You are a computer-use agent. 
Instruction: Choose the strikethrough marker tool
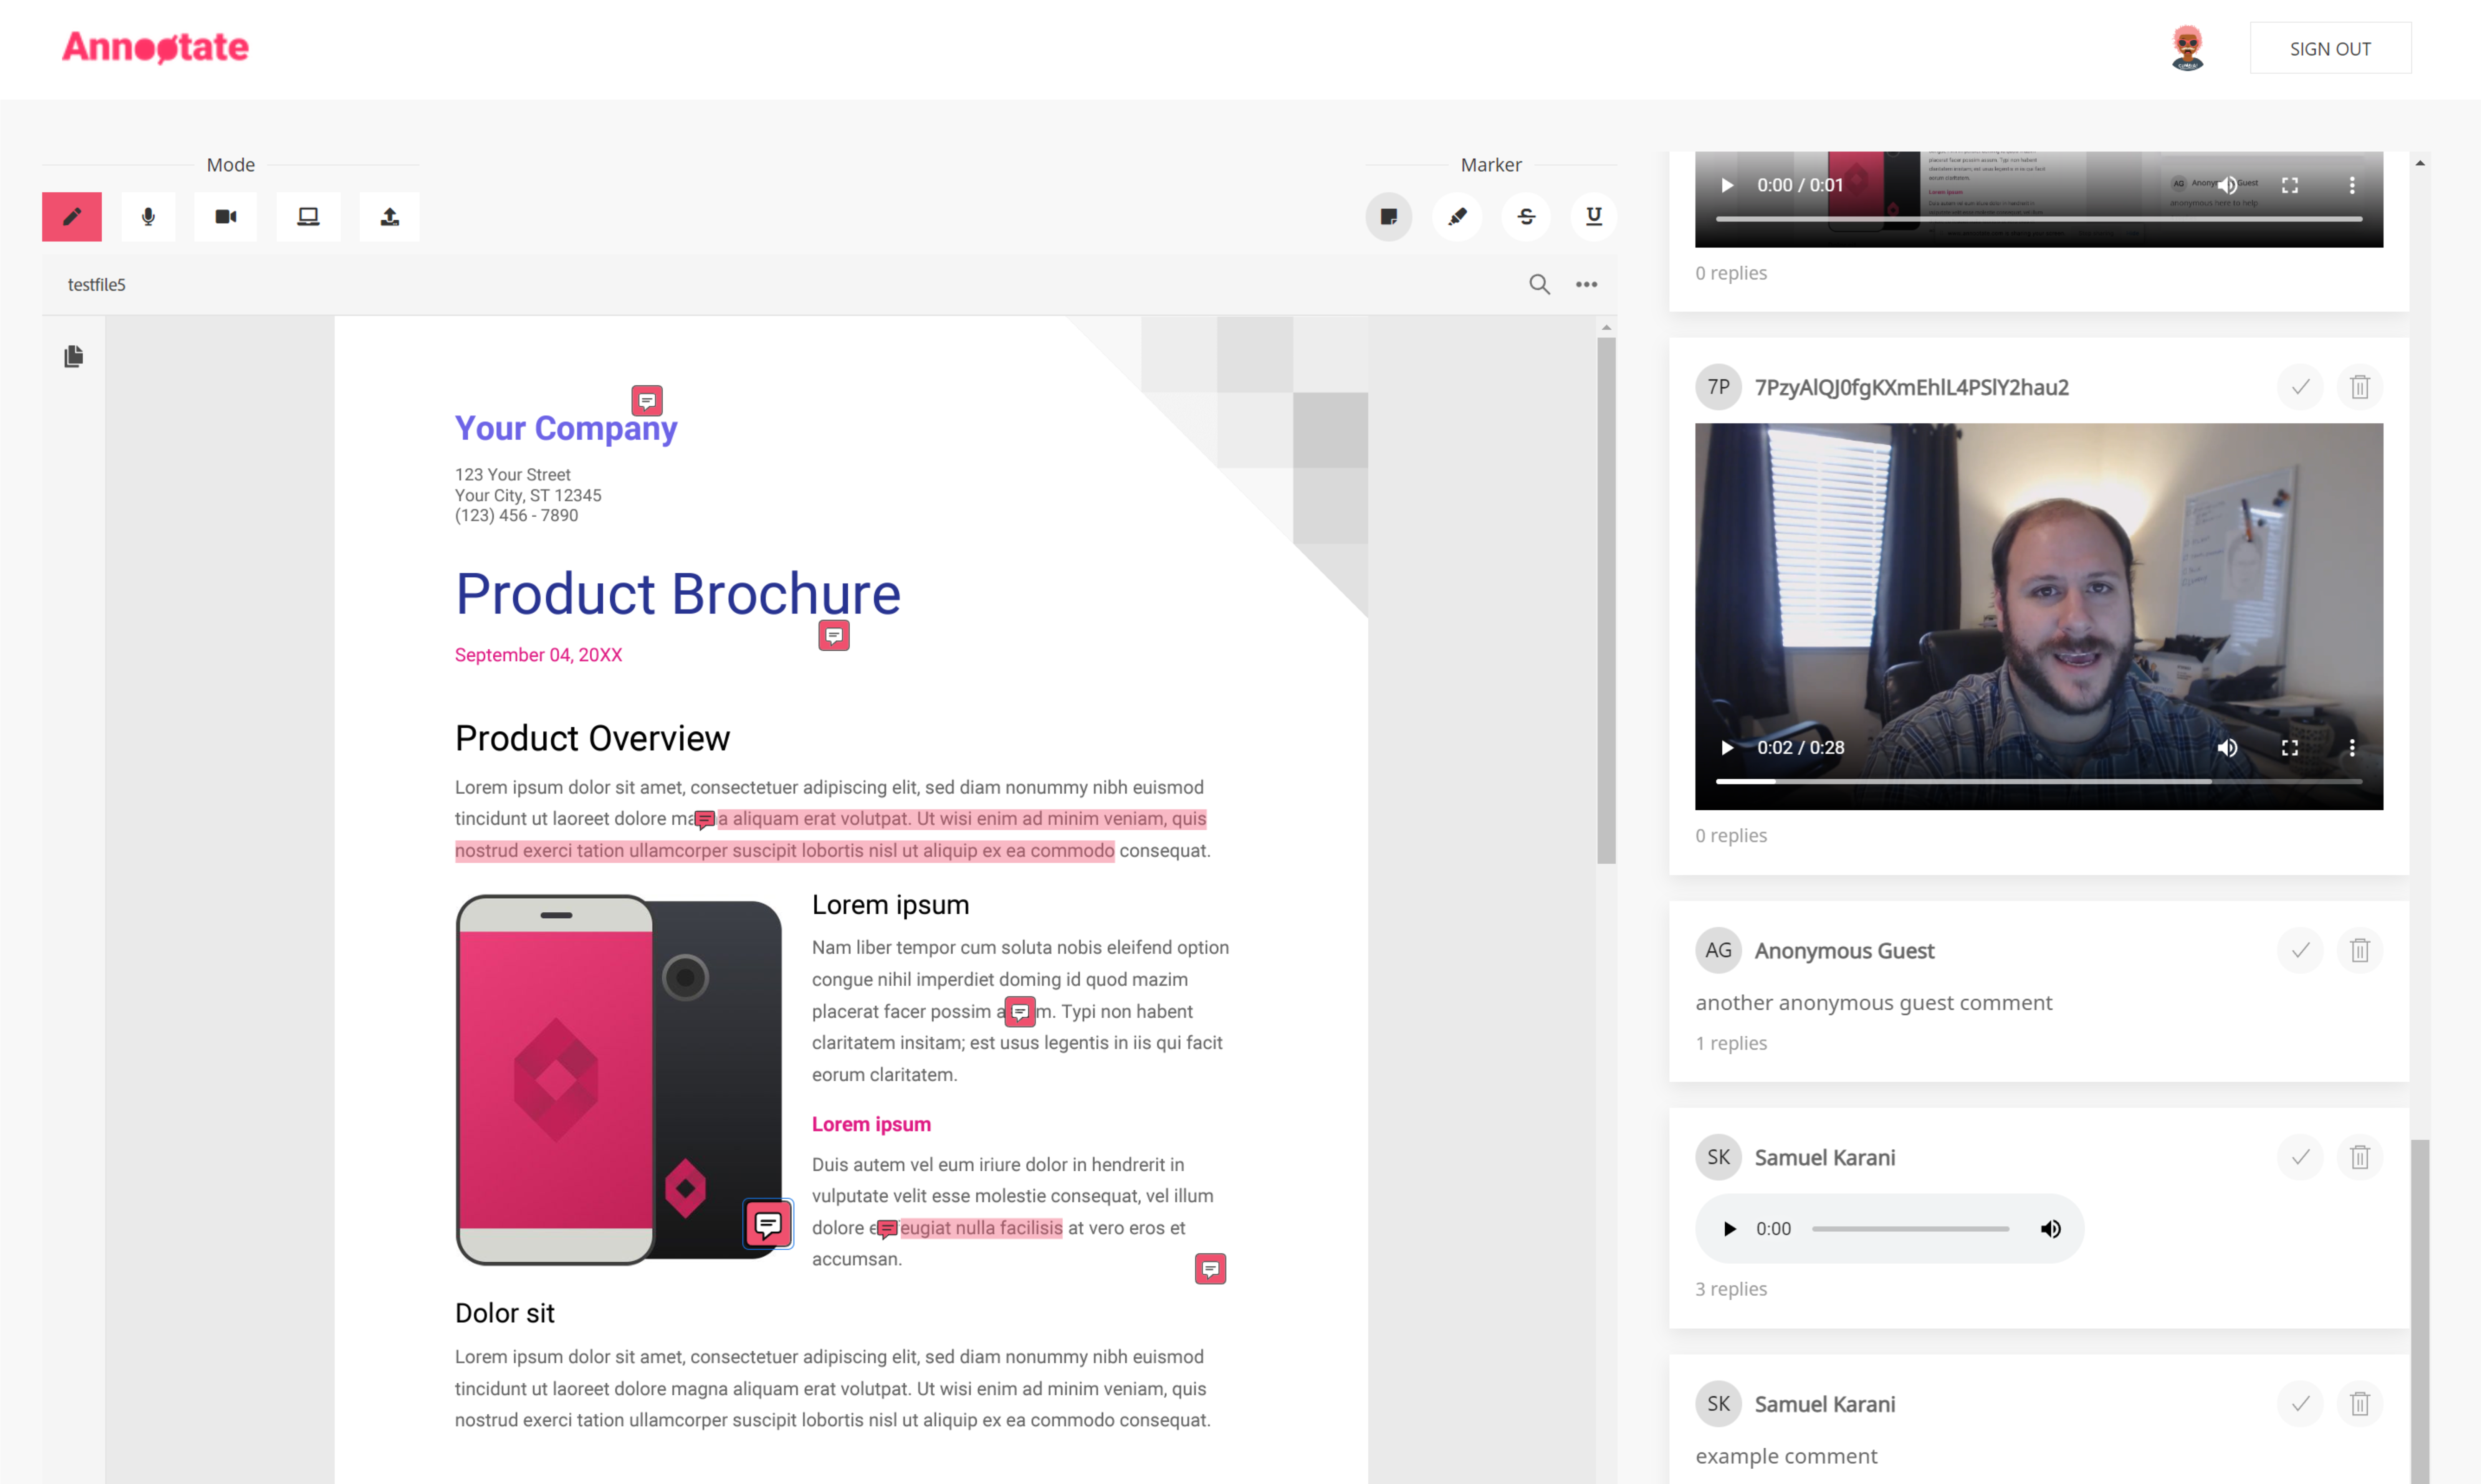[1526, 217]
